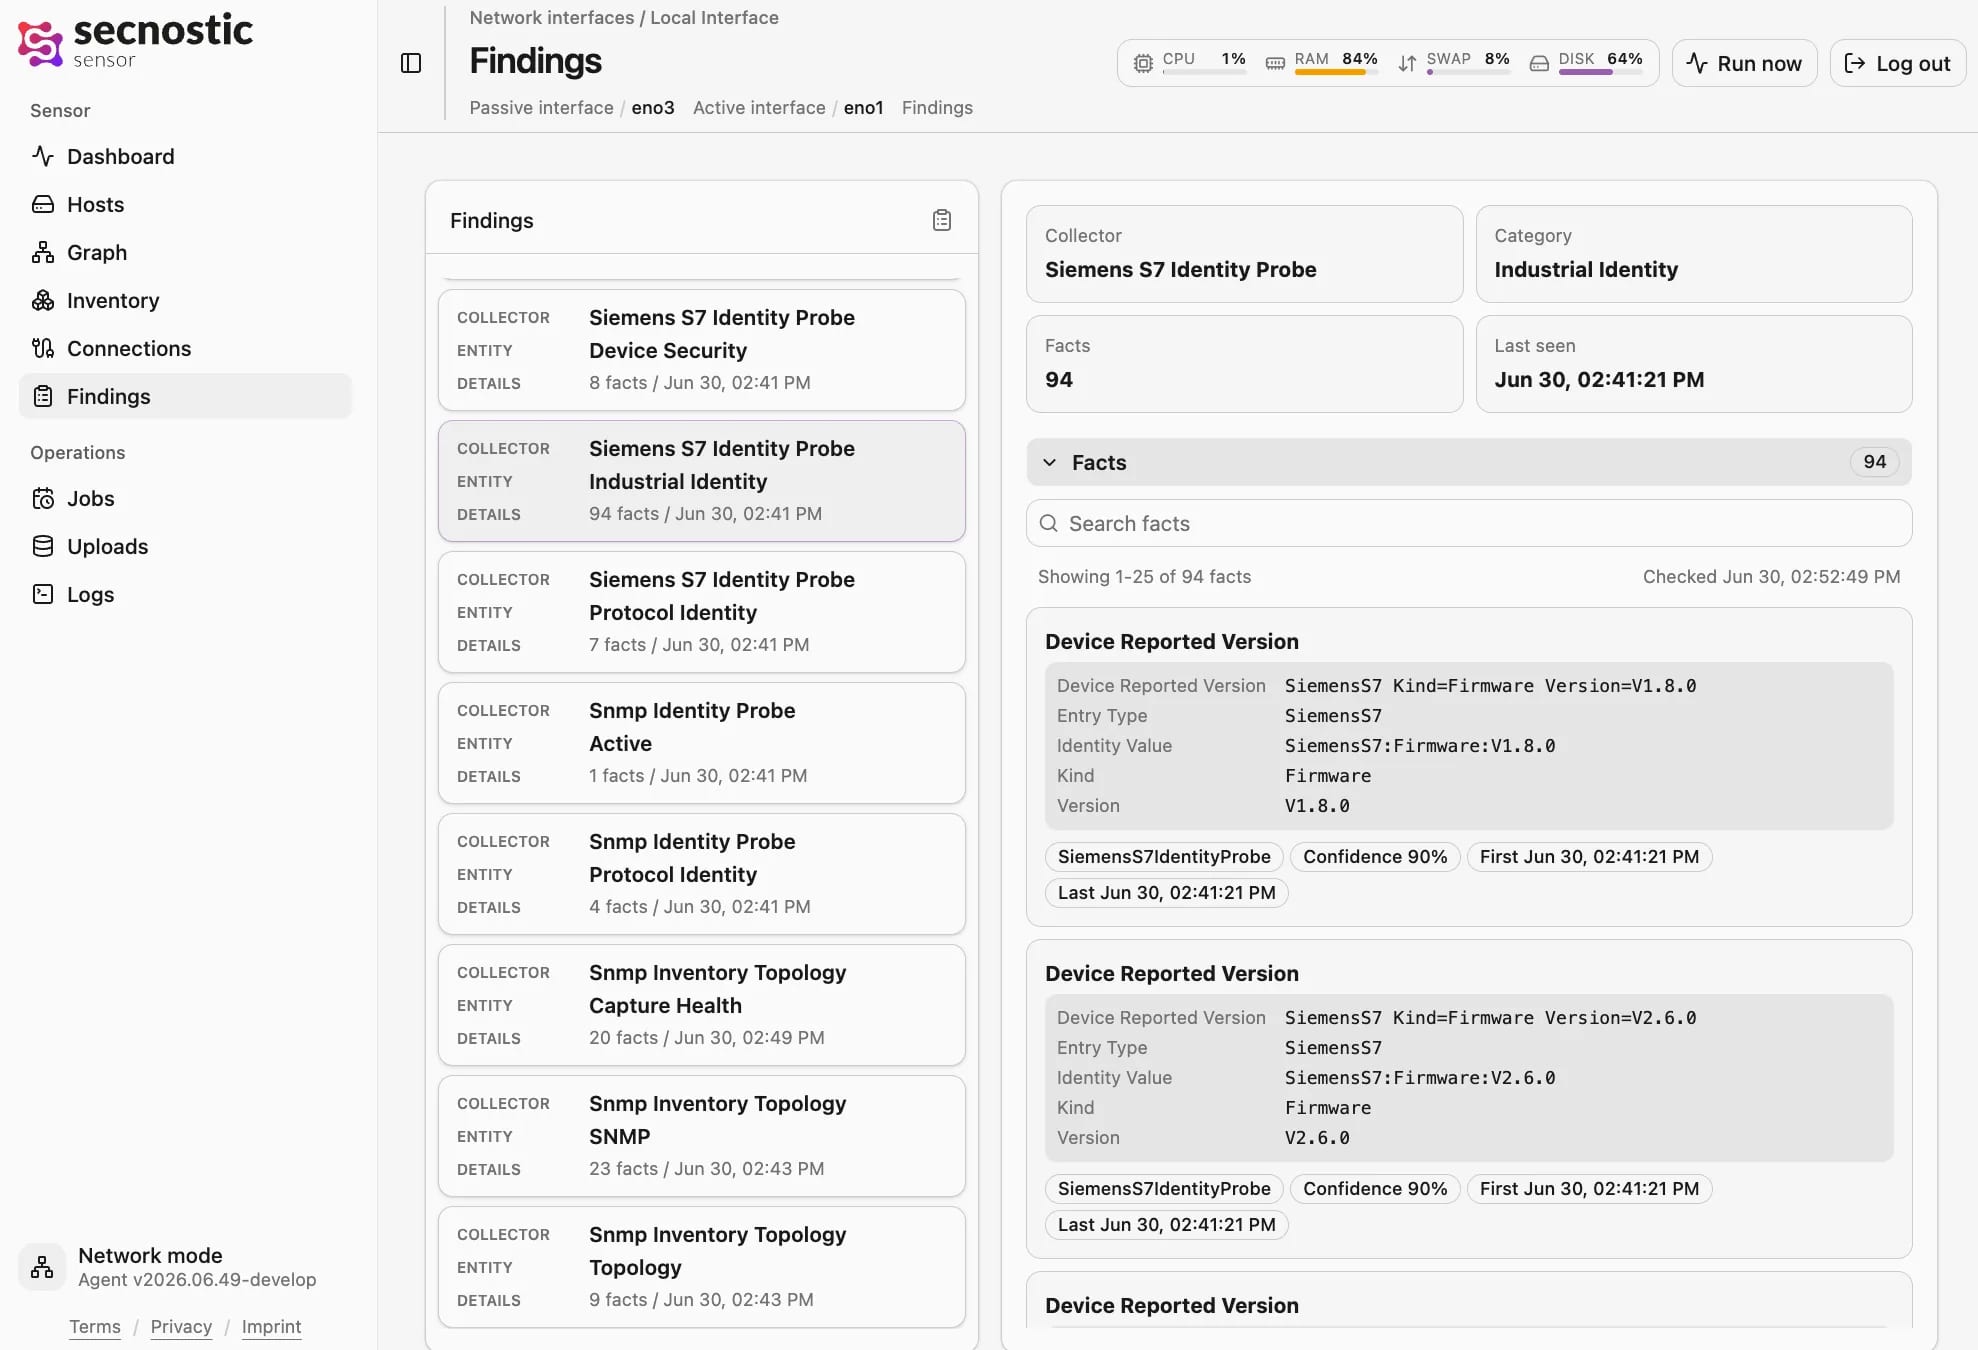Image resolution: width=1978 pixels, height=1350 pixels.
Task: Click the Network interfaces breadcrumb
Action: [551, 17]
